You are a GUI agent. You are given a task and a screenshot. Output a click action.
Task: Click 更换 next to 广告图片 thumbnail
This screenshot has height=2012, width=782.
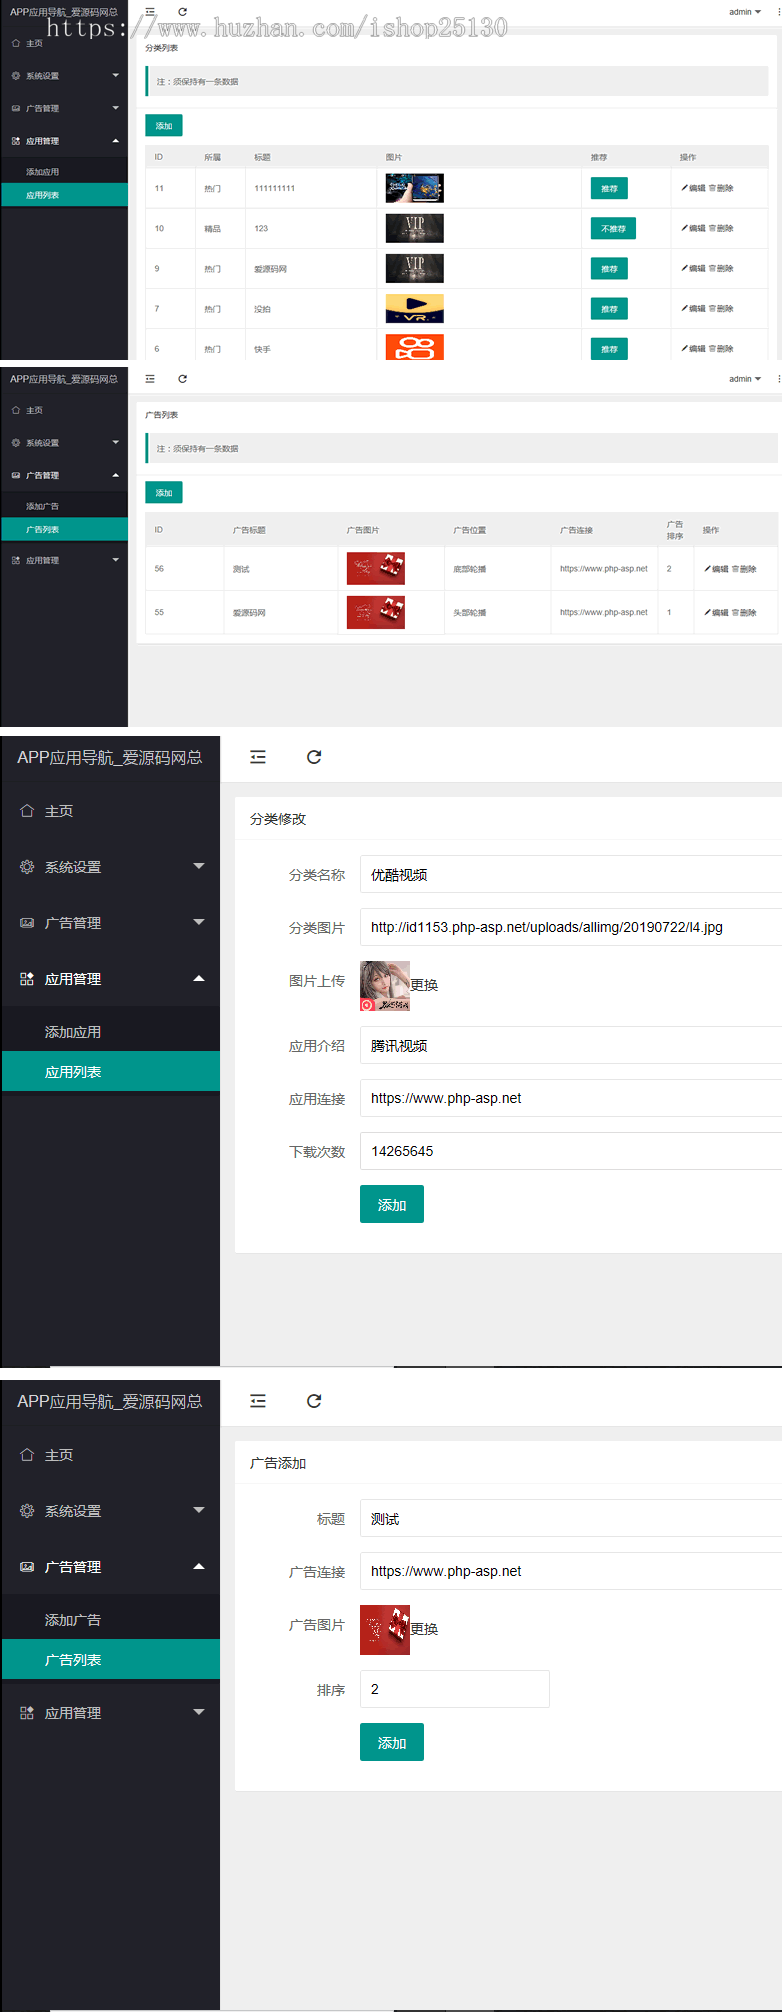click(424, 1629)
